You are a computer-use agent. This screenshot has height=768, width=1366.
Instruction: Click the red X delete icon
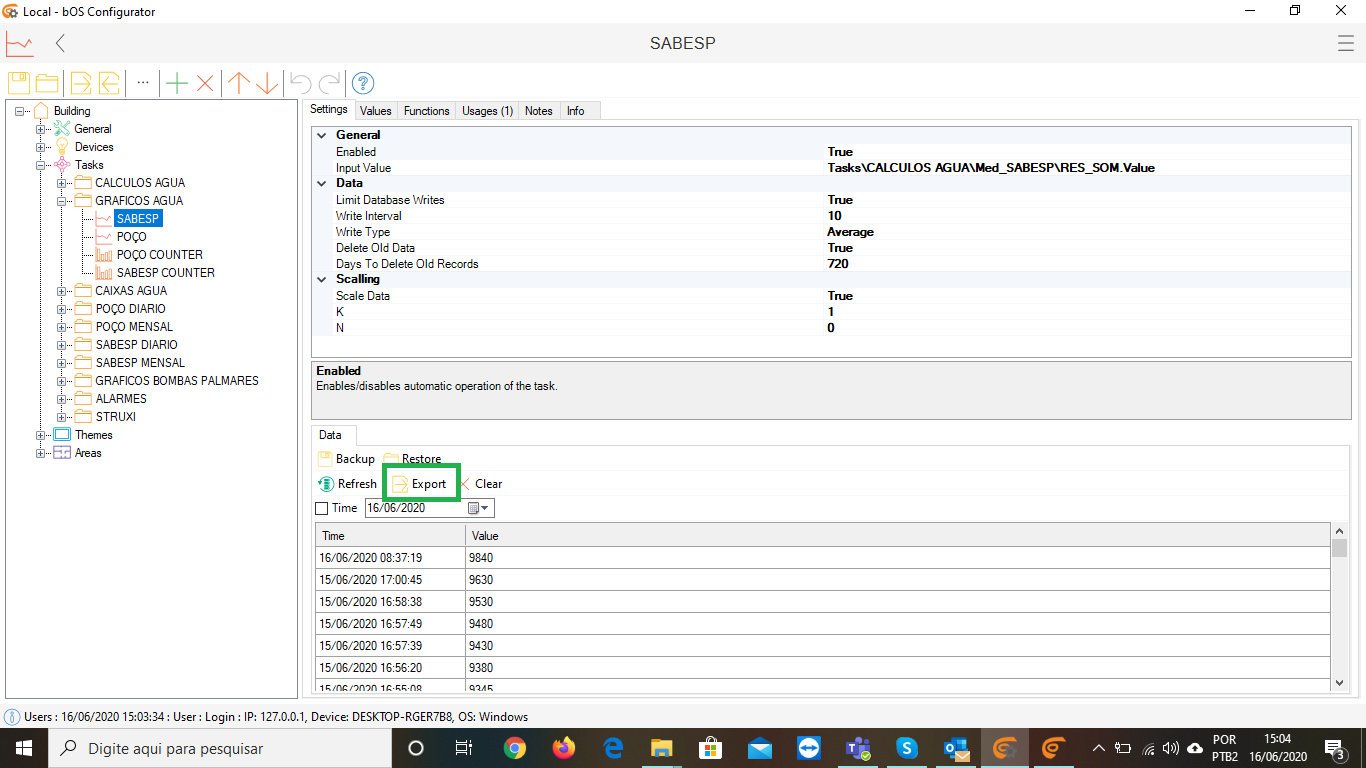coord(205,83)
